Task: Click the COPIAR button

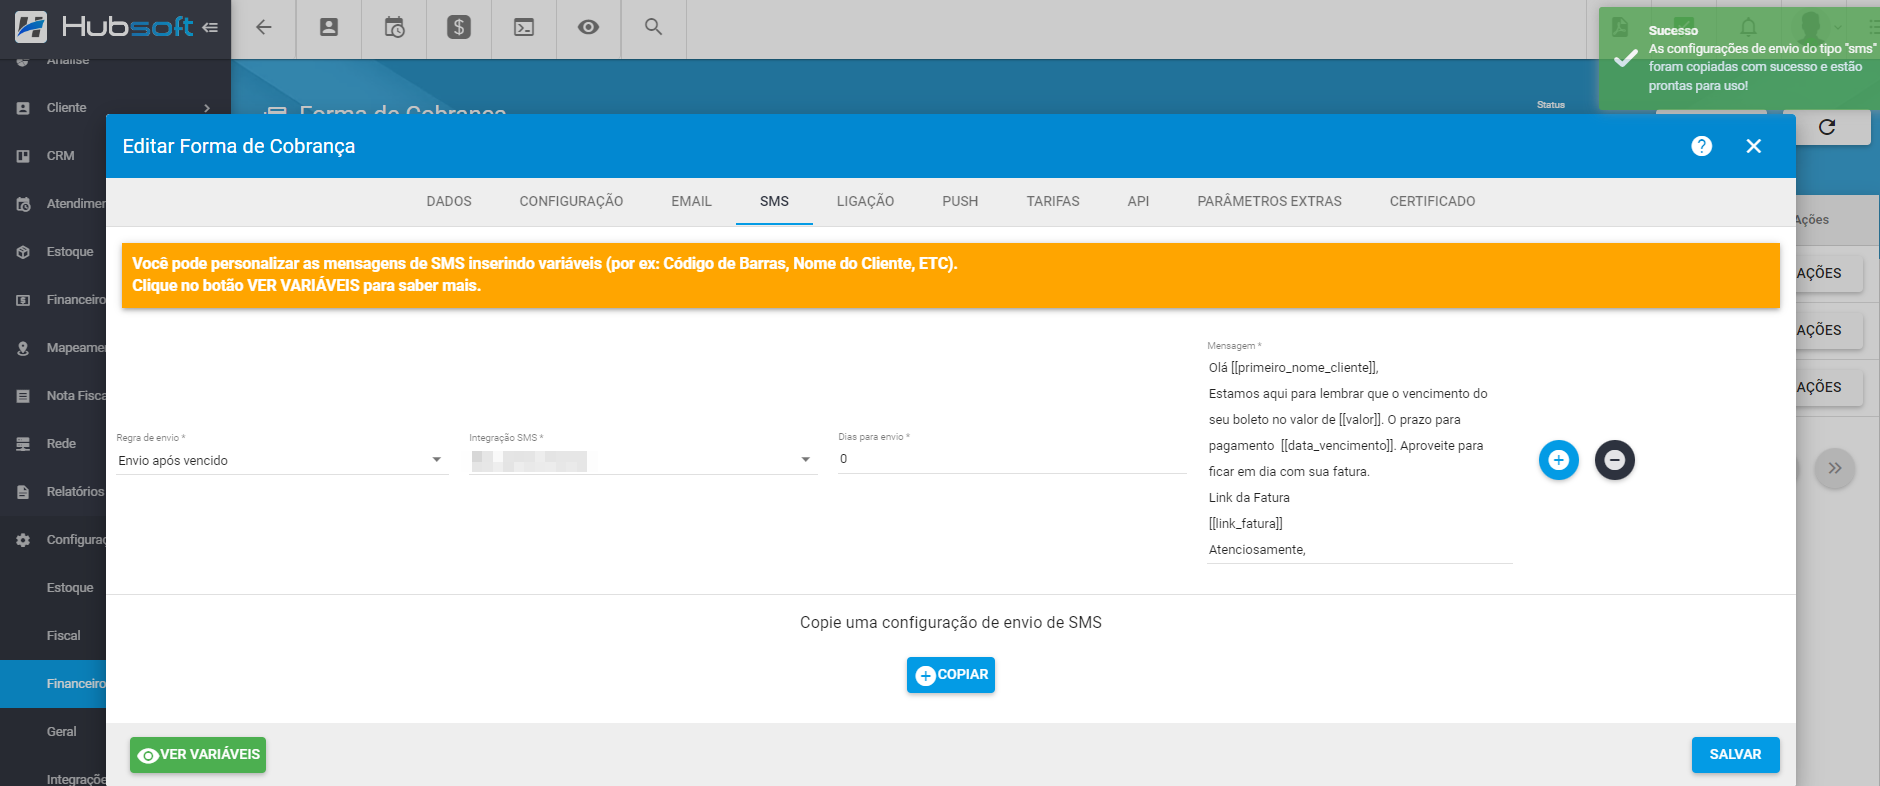Action: pos(950,675)
